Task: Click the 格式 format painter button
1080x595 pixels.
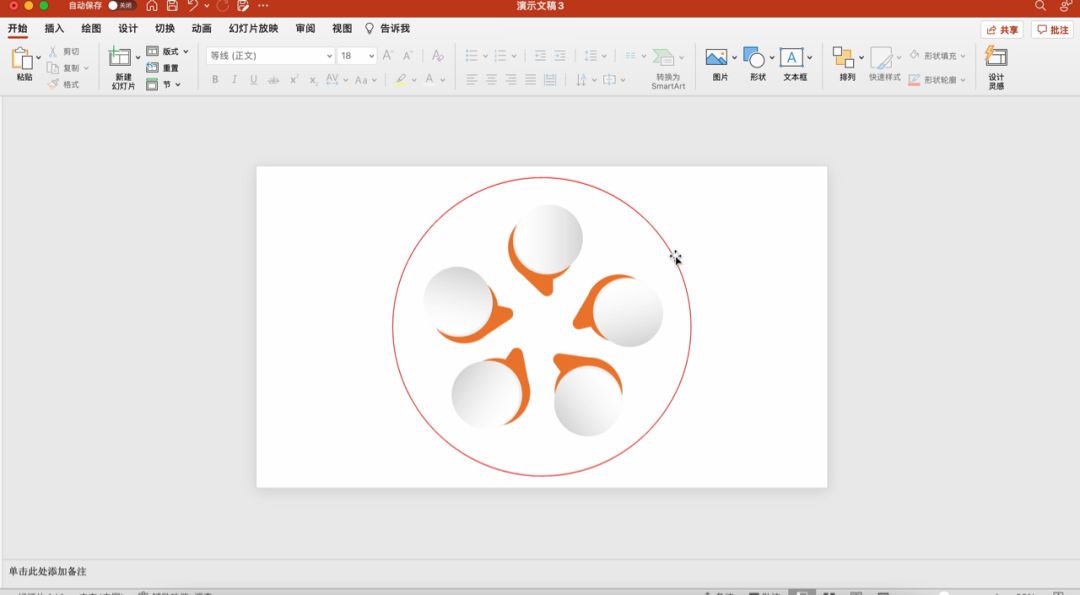Action: 63,84
